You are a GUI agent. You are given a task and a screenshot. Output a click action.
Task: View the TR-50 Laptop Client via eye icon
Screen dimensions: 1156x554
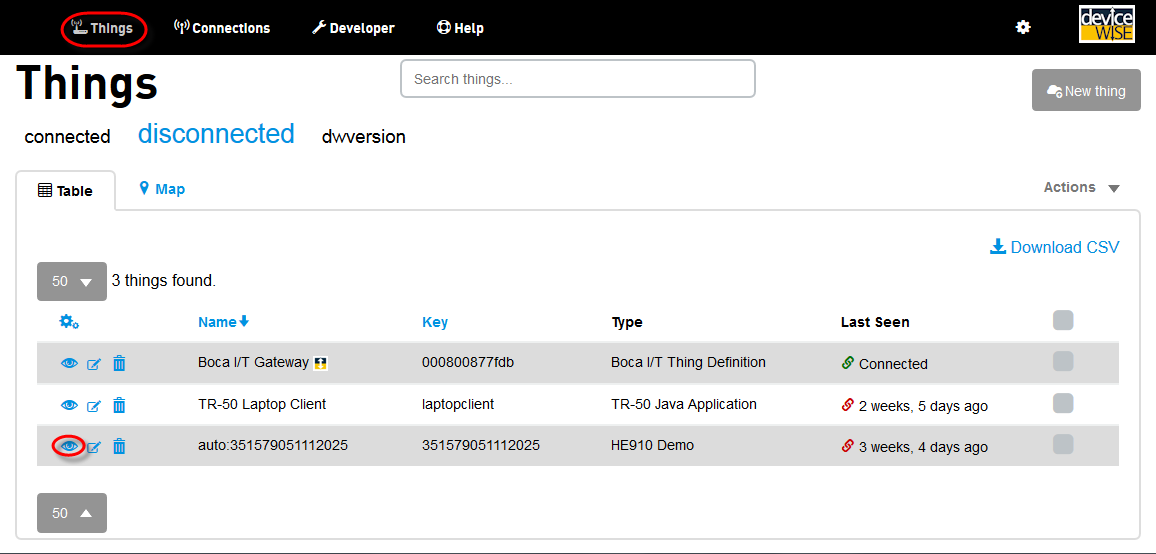tap(69, 405)
